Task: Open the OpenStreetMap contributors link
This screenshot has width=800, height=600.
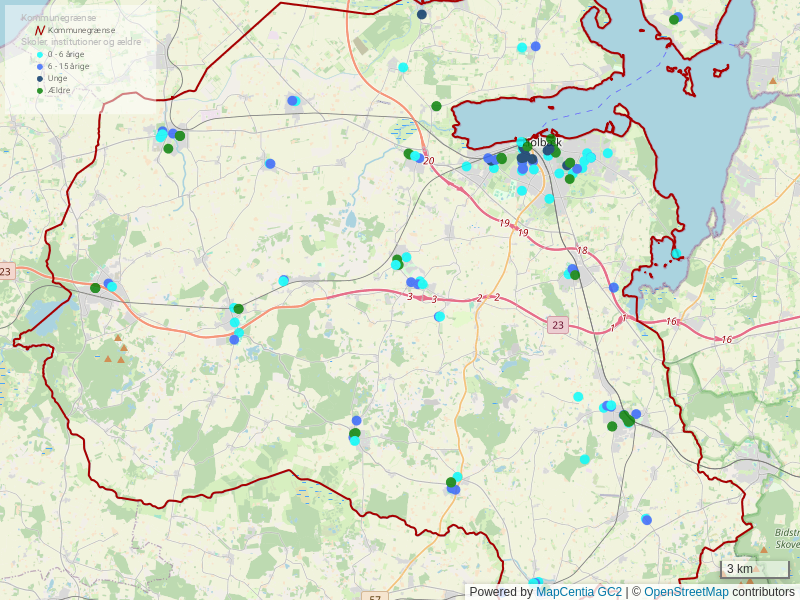Action: [x=686, y=592]
